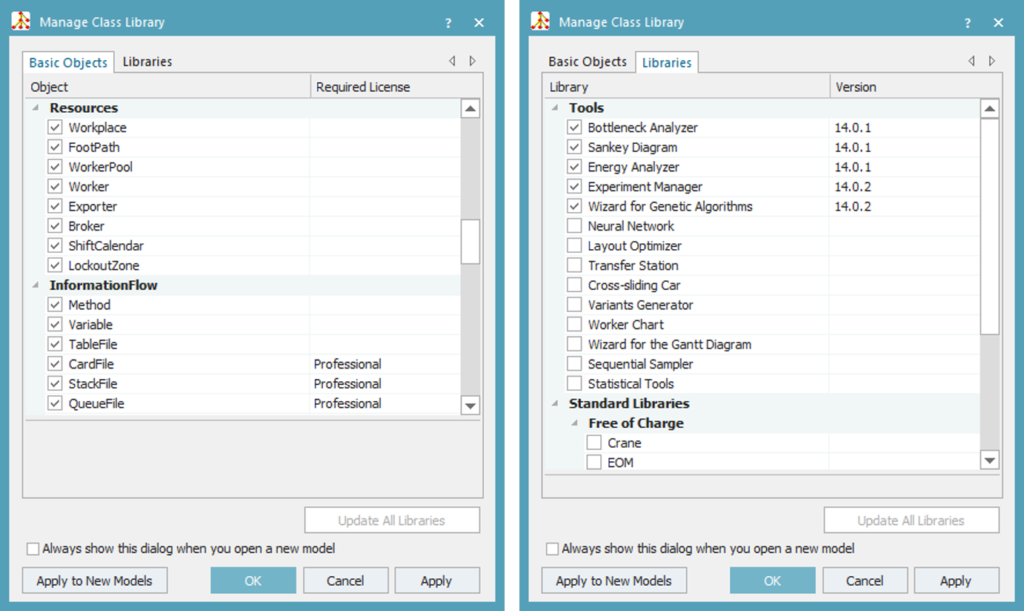The height and width of the screenshot is (611, 1024).
Task: Click the Apply button in the right dialog
Action: click(956, 580)
